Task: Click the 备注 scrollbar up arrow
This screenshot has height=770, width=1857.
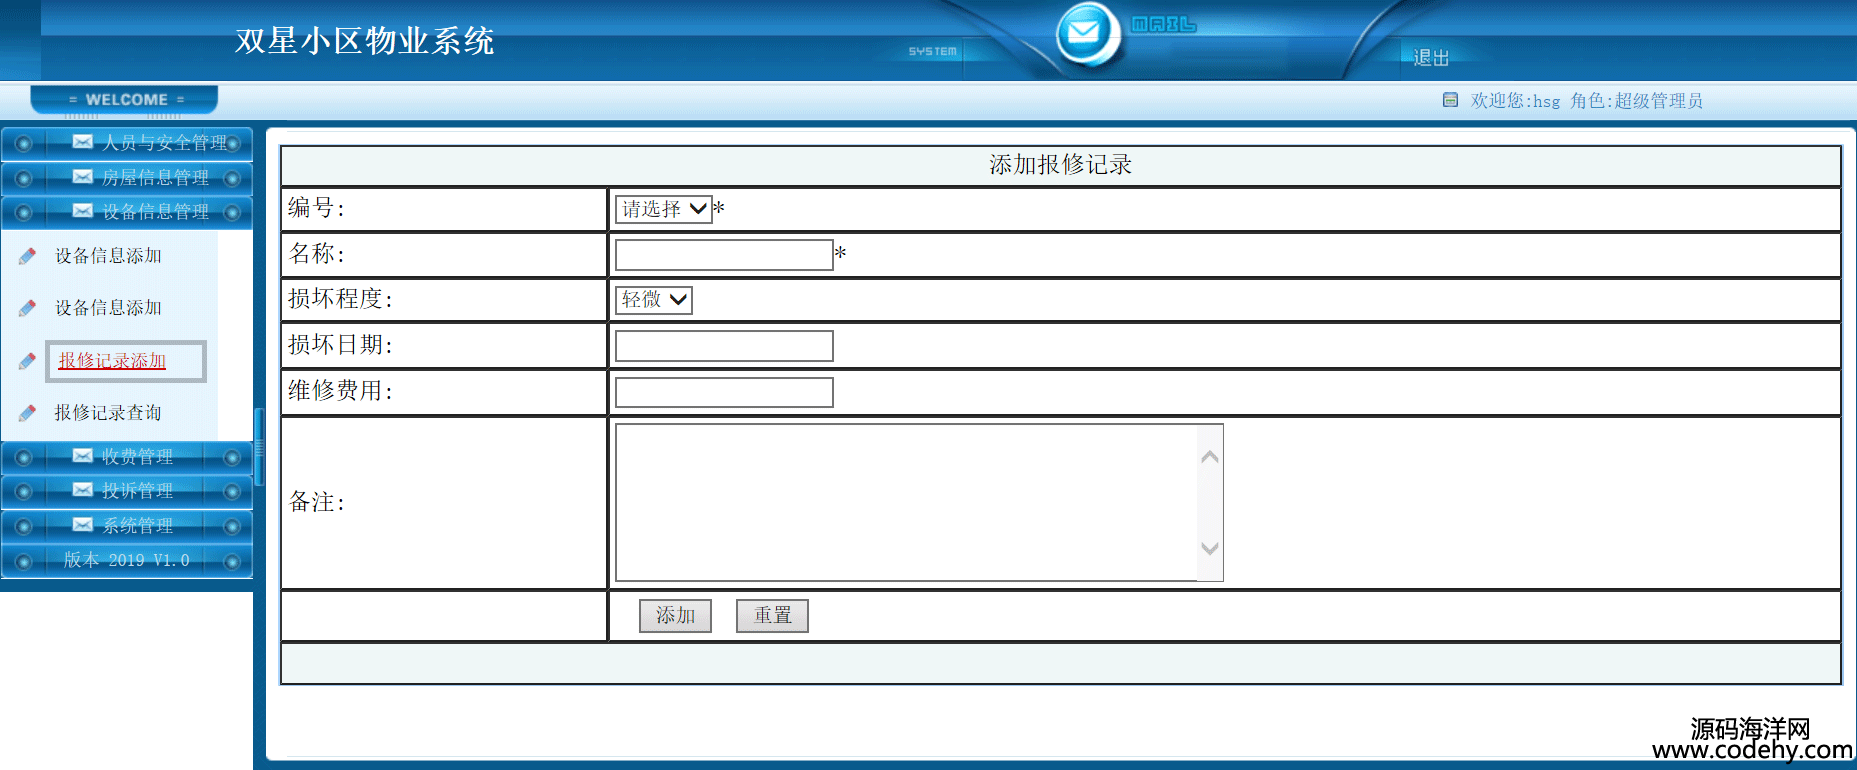Action: point(1210,457)
